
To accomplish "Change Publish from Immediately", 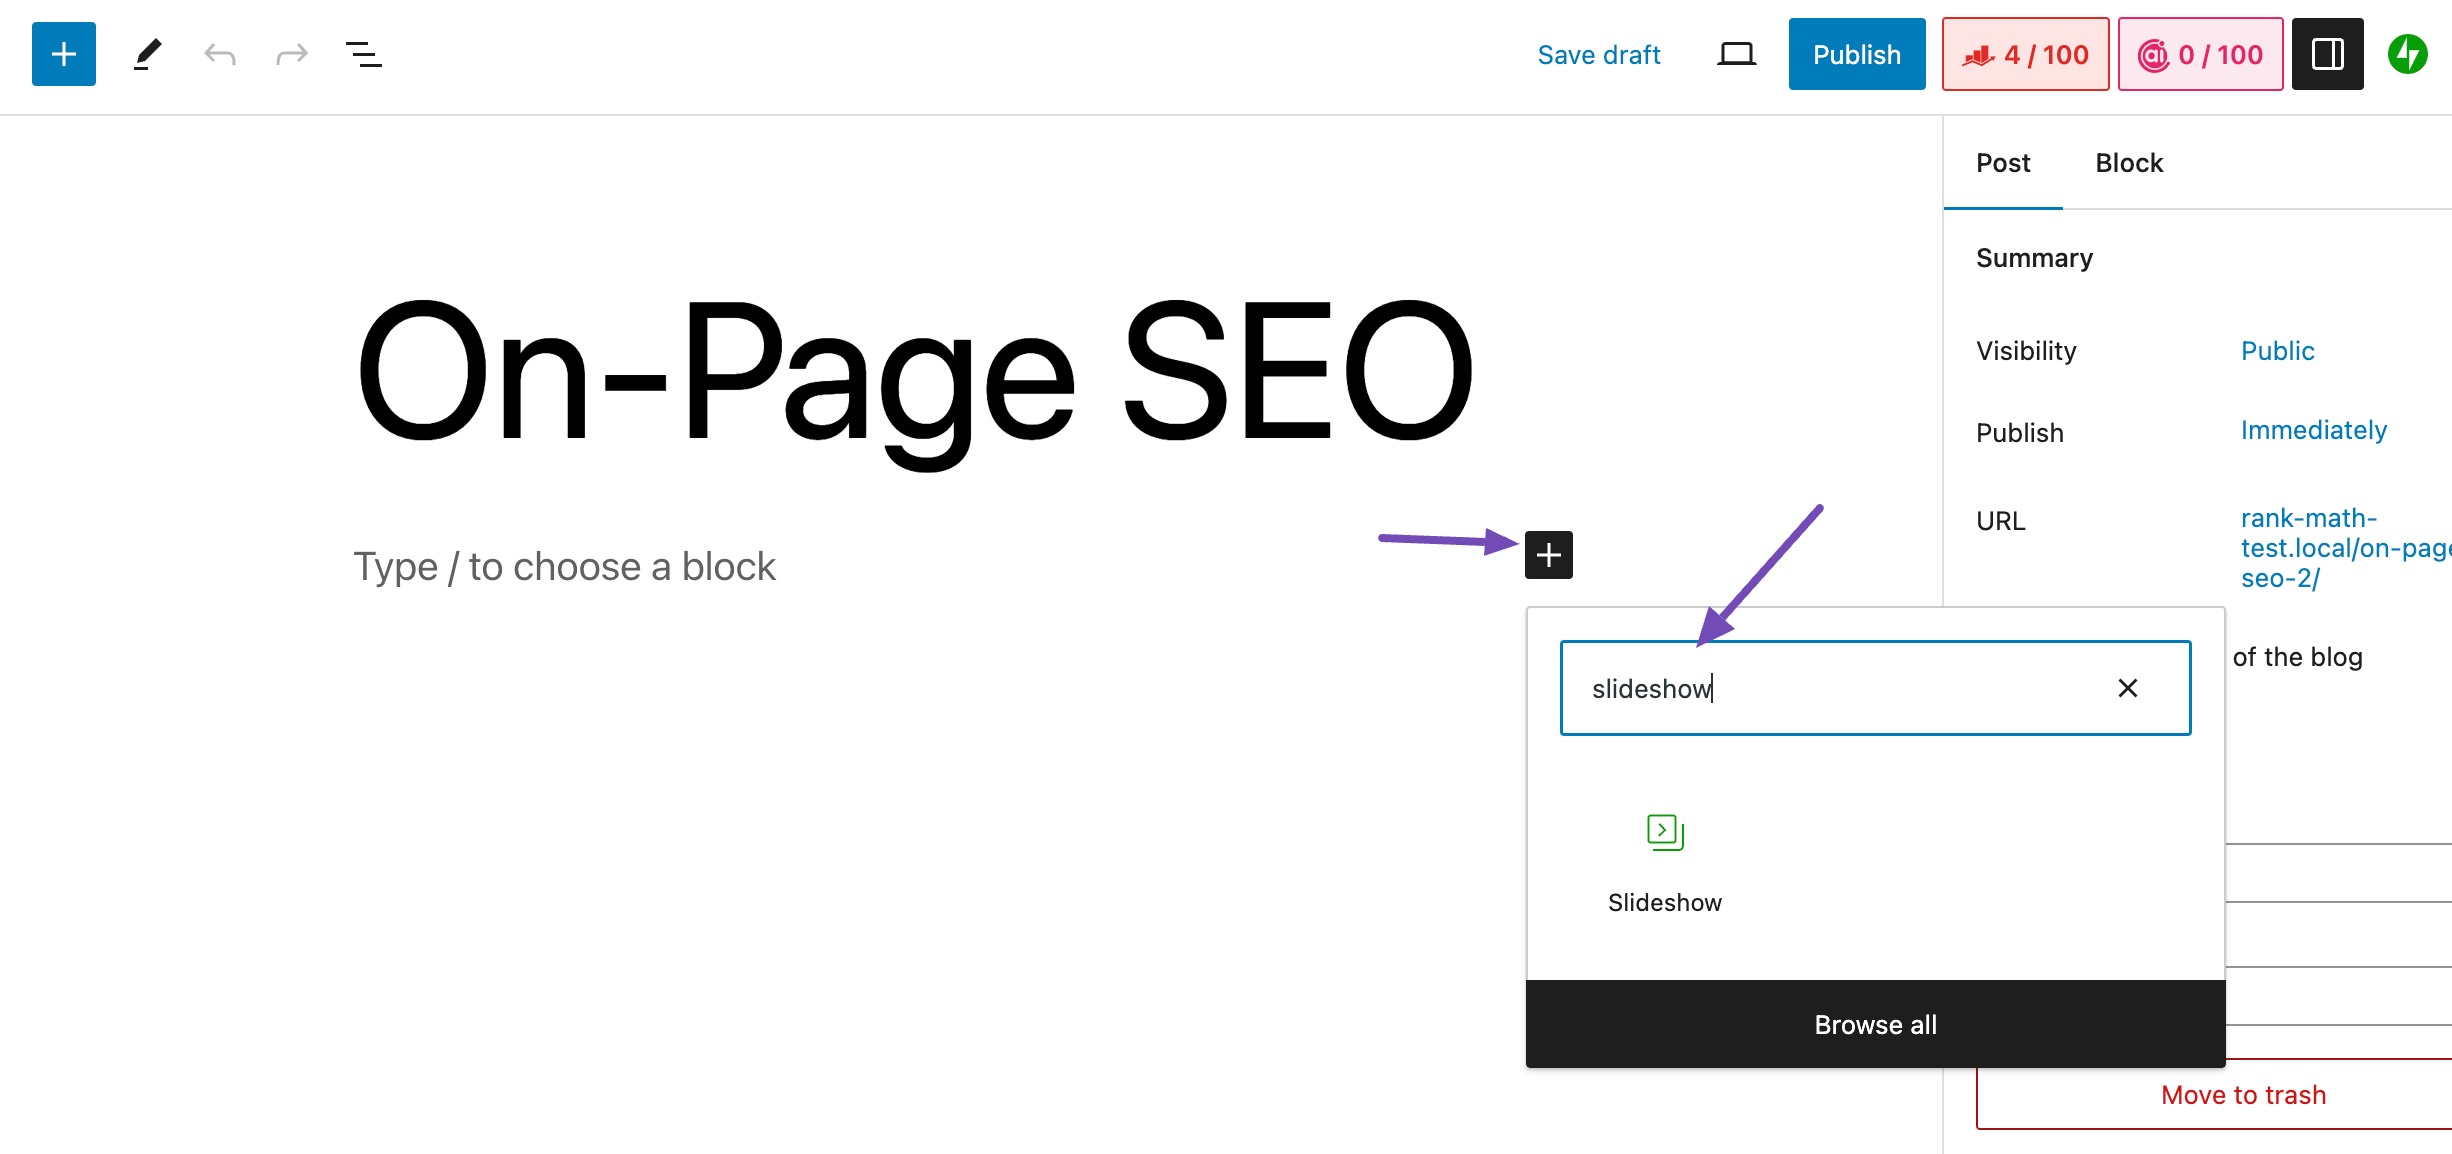I will click(x=2313, y=430).
